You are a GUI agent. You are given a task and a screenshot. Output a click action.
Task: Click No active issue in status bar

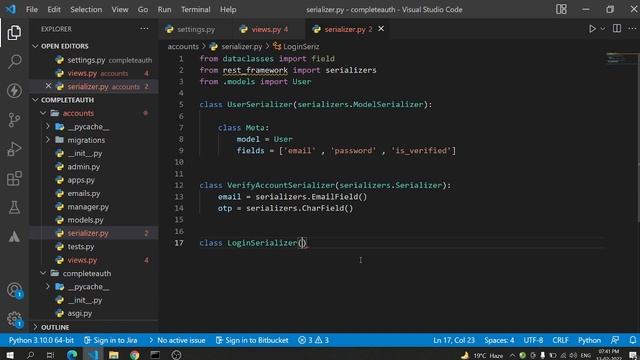click(177, 340)
